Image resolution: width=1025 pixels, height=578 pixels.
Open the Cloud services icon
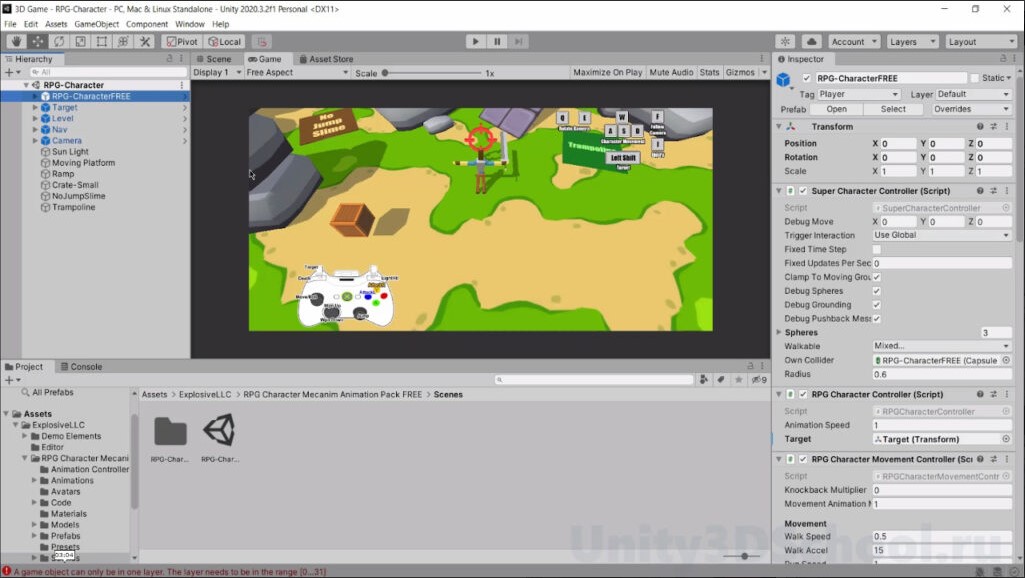pos(811,41)
